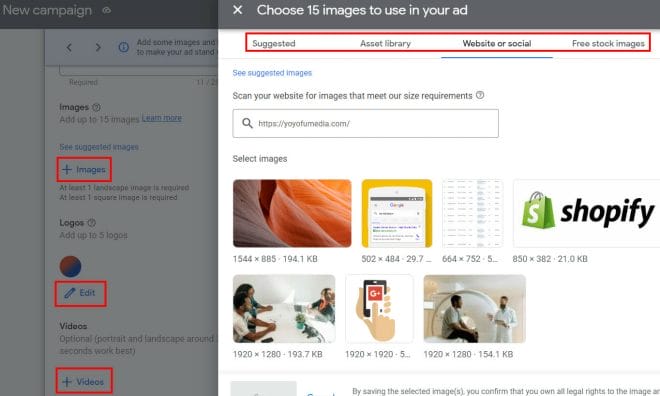Select the Shopify logo image thumbnail
Screen dimensions: 660x396
(587, 213)
